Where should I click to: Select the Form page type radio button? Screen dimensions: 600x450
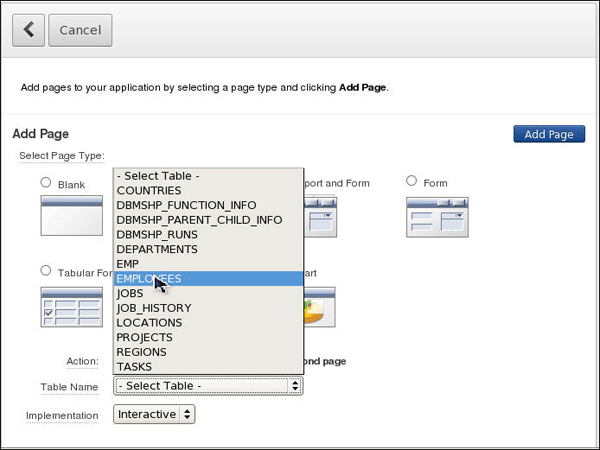coord(411,181)
